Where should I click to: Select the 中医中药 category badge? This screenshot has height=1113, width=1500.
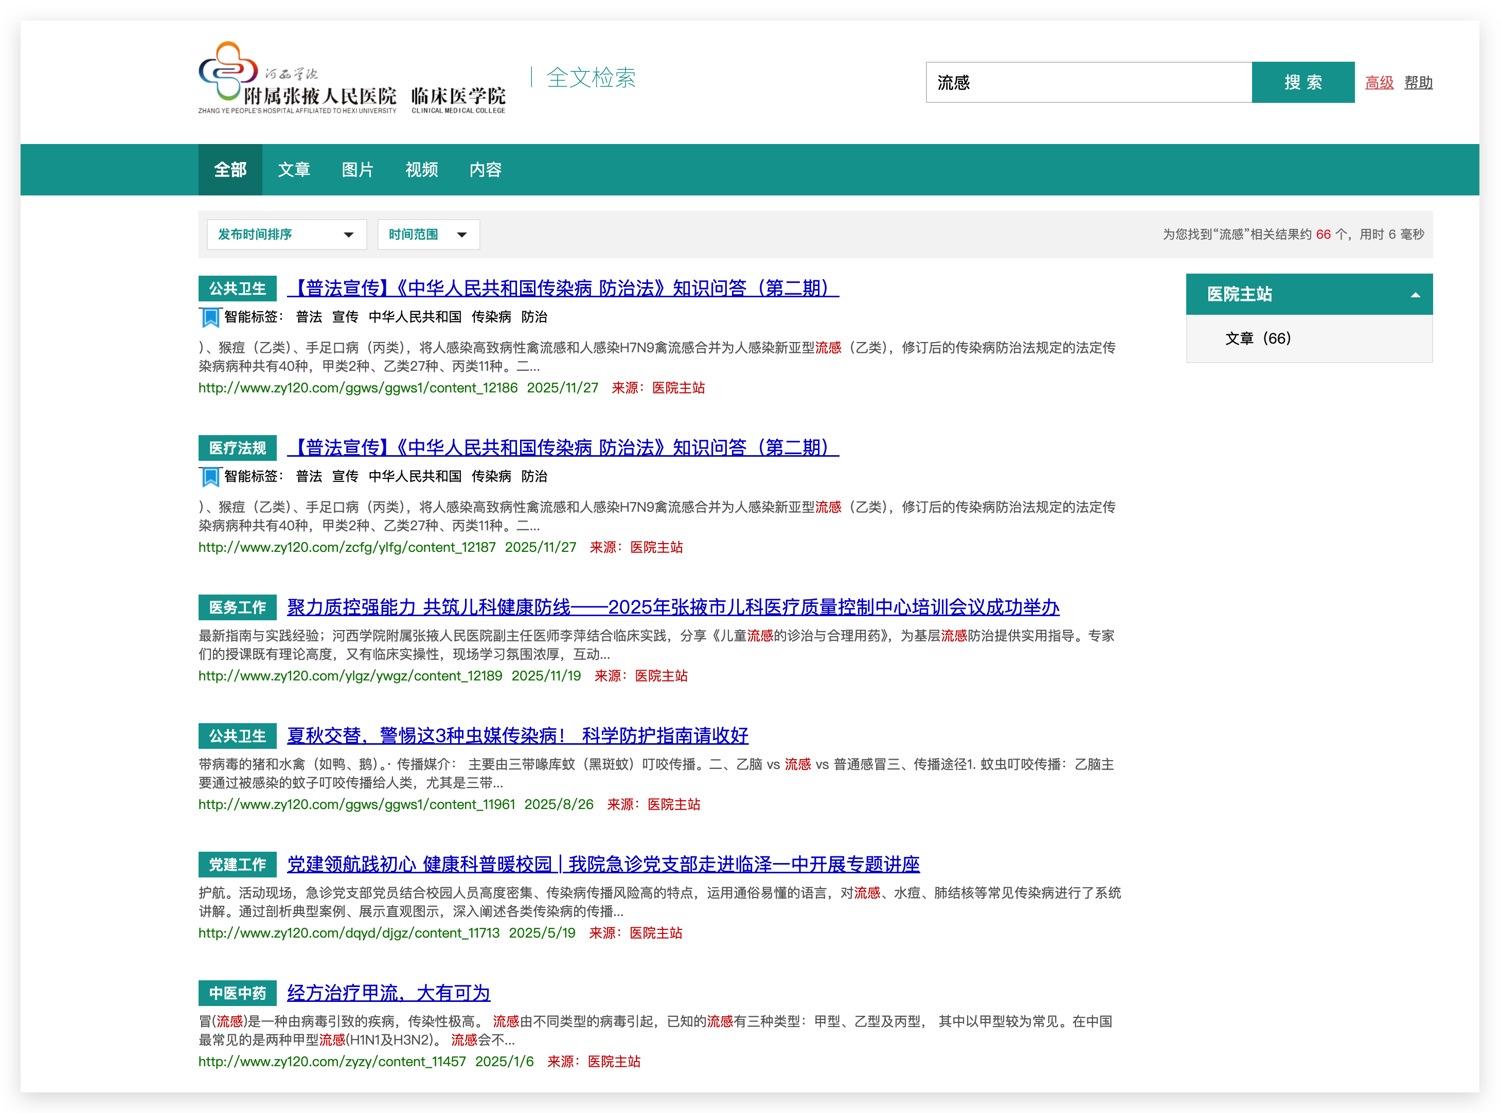[237, 993]
